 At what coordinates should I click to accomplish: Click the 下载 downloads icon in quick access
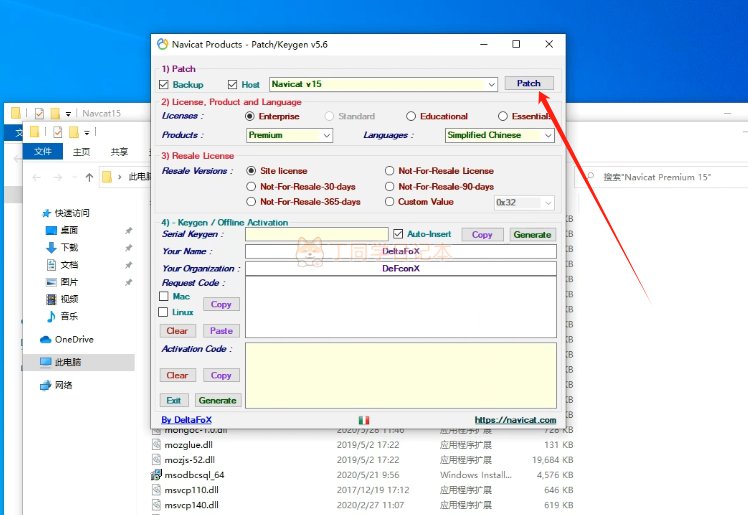point(52,247)
